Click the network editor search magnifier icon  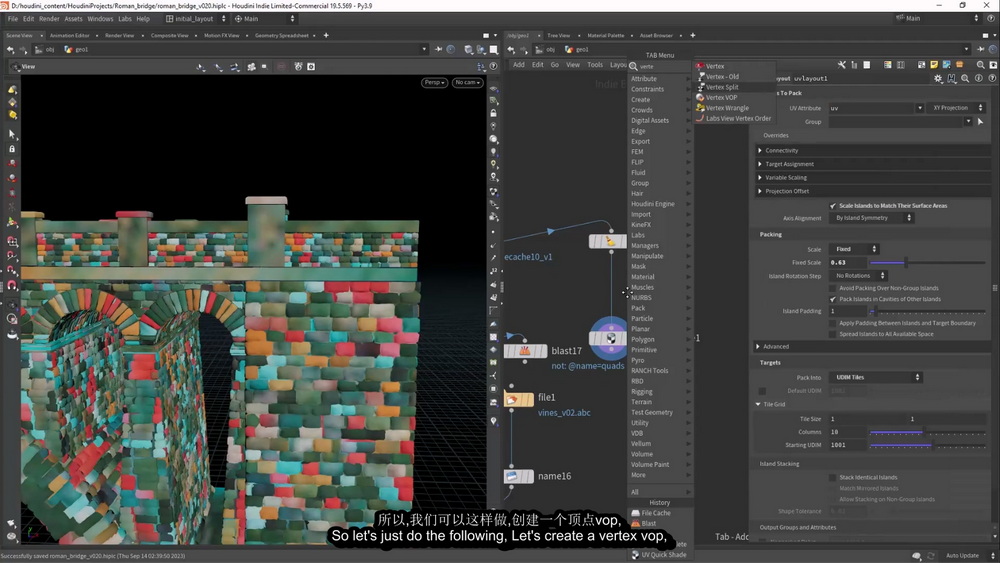[980, 65]
